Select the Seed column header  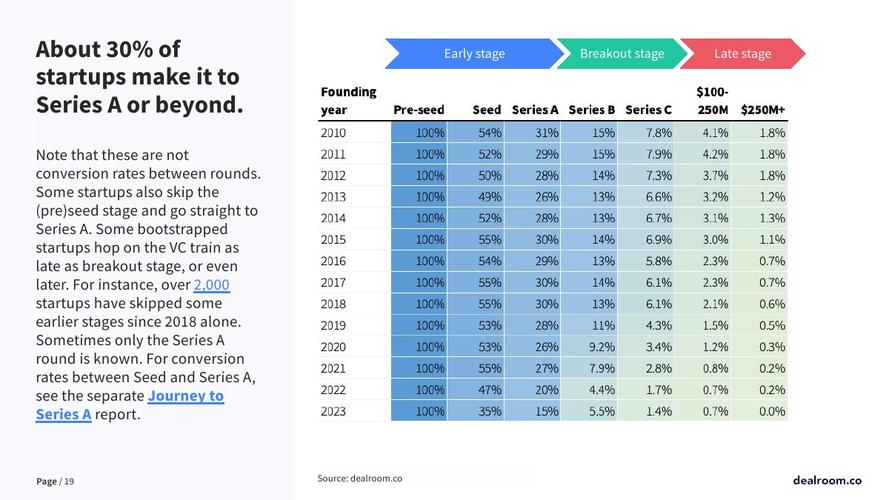click(486, 110)
